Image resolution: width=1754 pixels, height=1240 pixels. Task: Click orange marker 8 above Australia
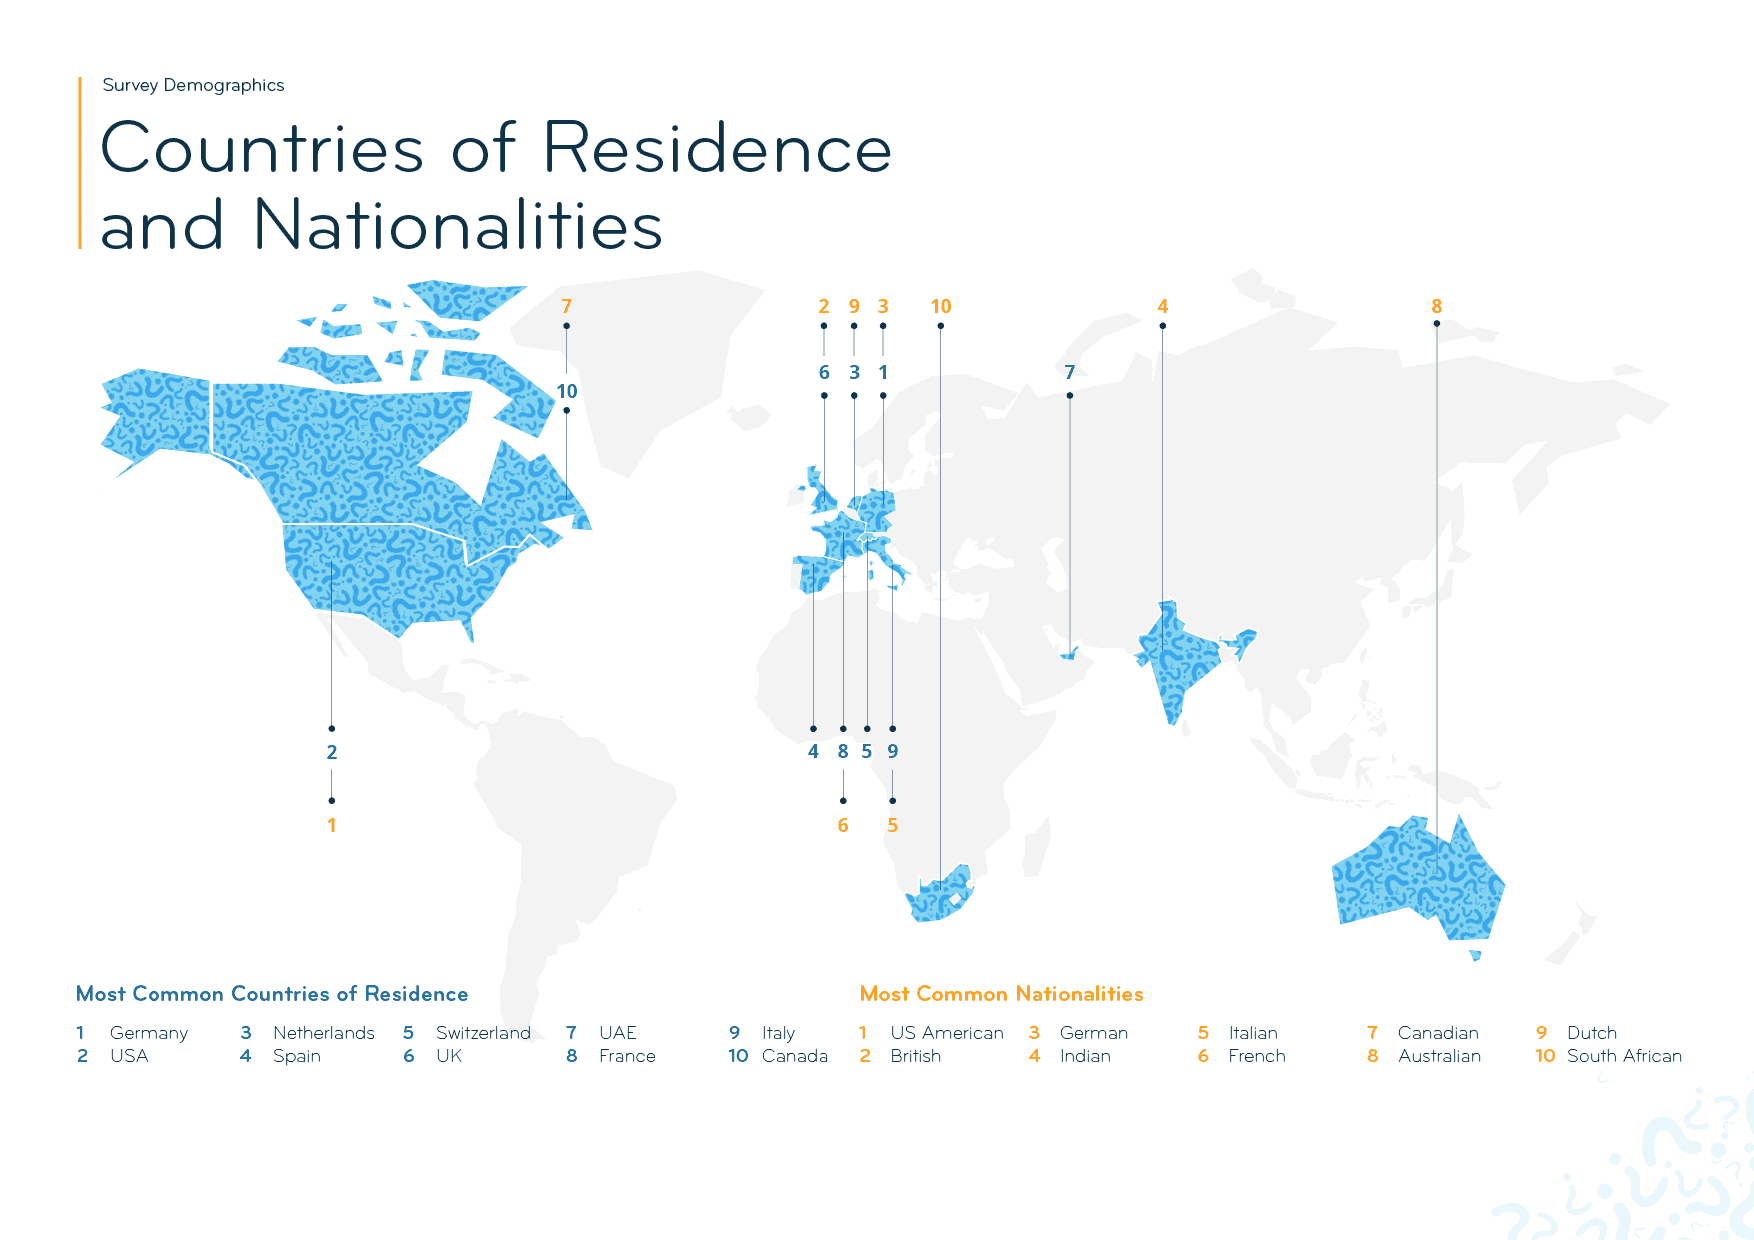tap(1436, 307)
